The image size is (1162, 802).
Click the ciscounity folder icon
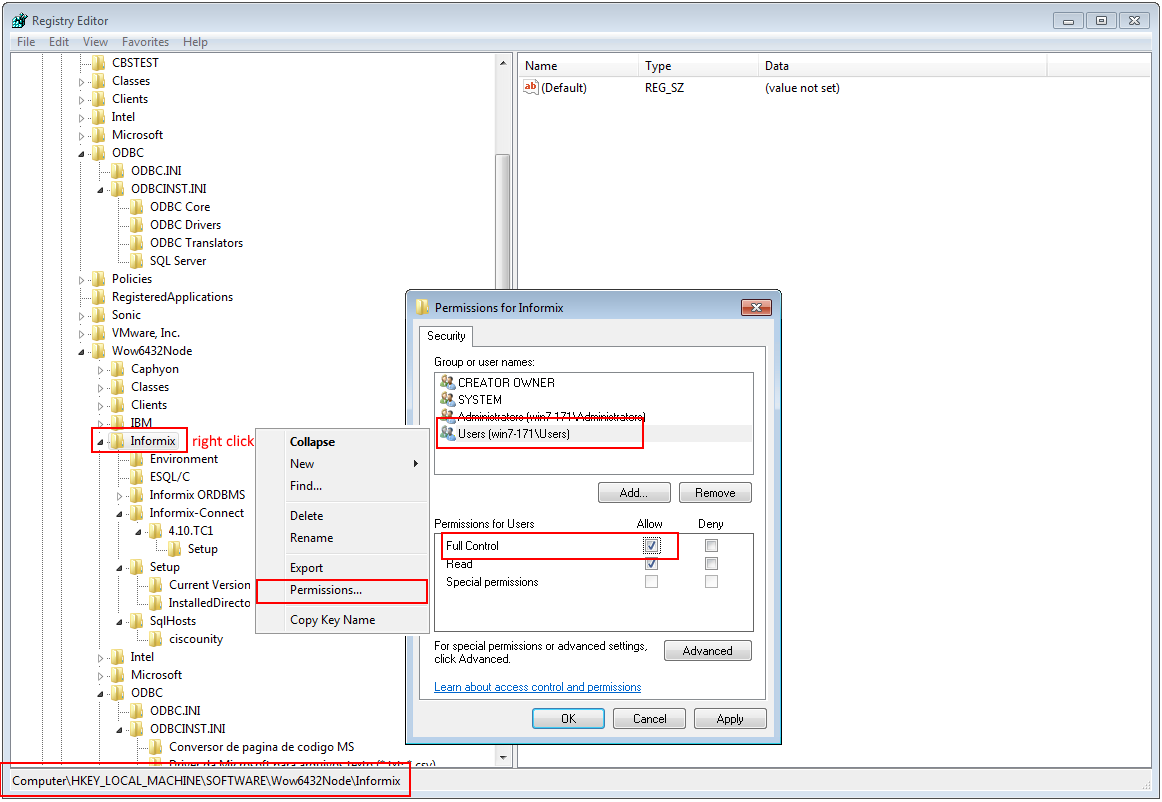[156, 639]
